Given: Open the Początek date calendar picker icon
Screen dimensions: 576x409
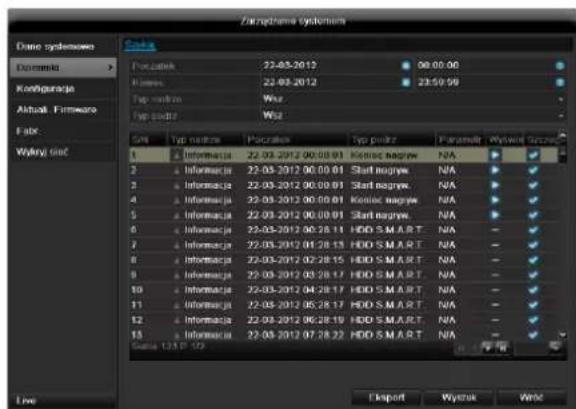Looking at the screenshot, I should [406, 65].
